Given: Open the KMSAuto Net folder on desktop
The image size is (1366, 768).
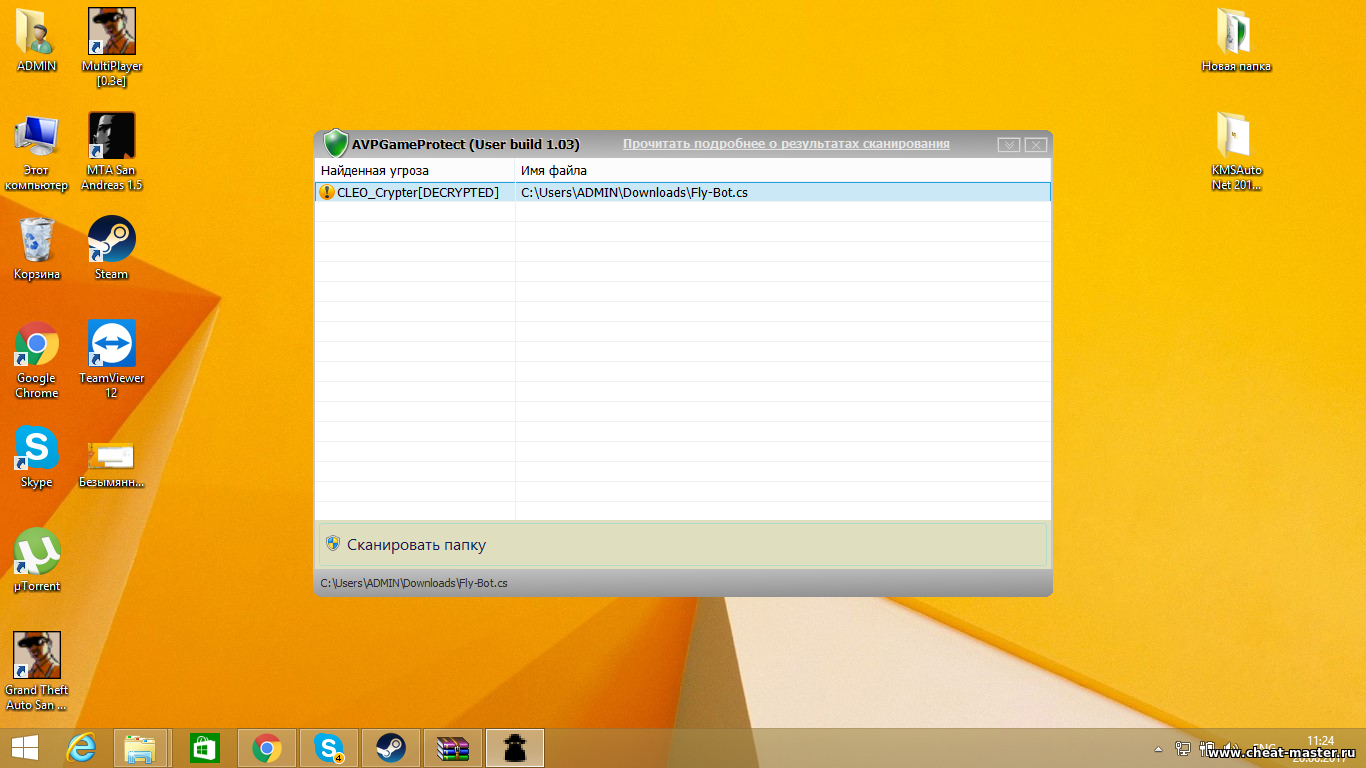Looking at the screenshot, I should [x=1236, y=144].
